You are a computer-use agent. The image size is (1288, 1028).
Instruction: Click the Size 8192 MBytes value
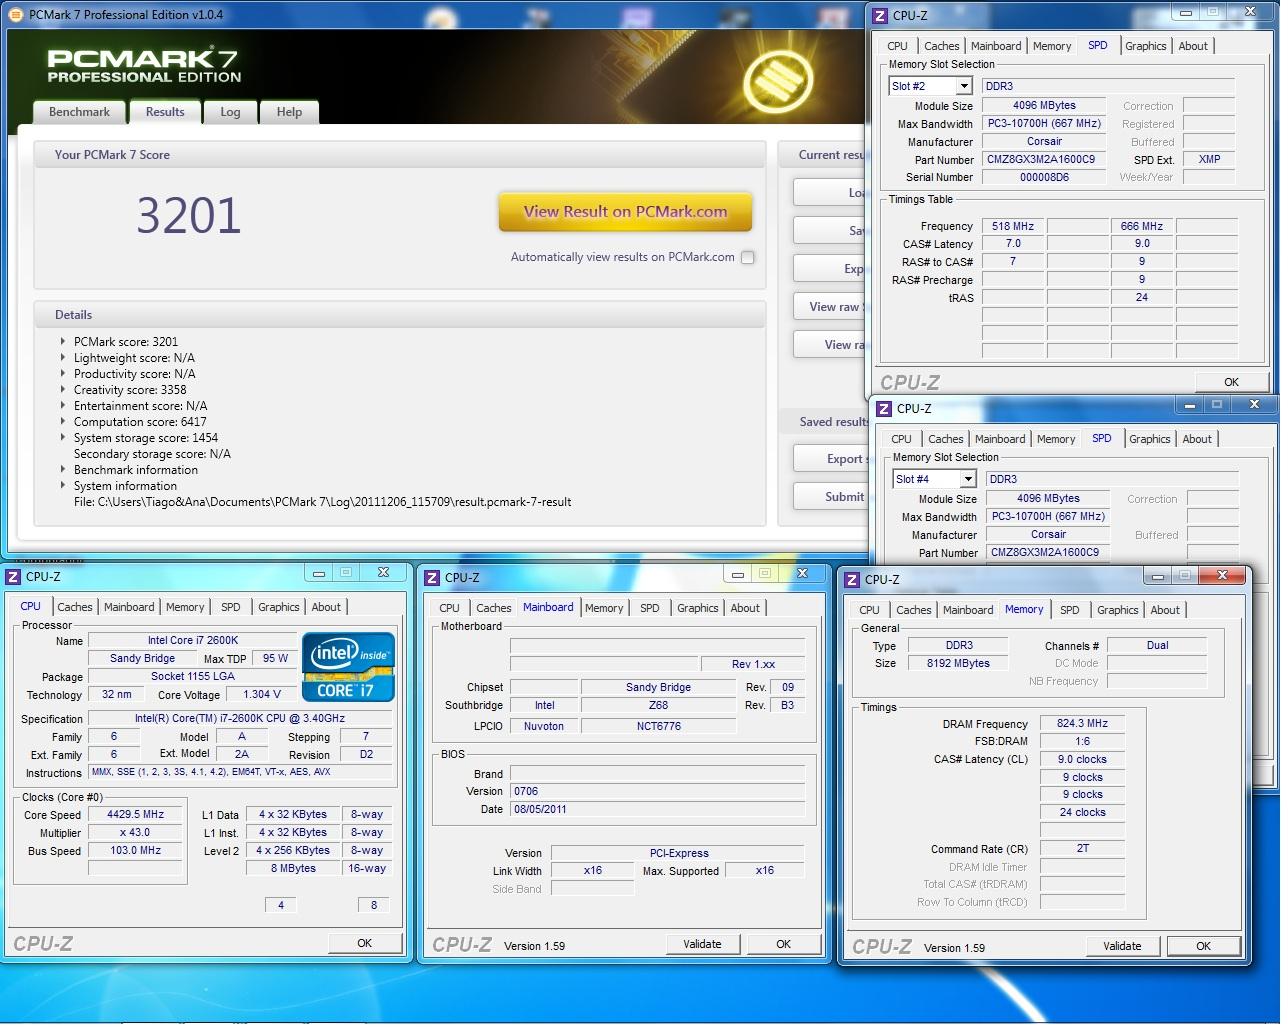coord(958,664)
